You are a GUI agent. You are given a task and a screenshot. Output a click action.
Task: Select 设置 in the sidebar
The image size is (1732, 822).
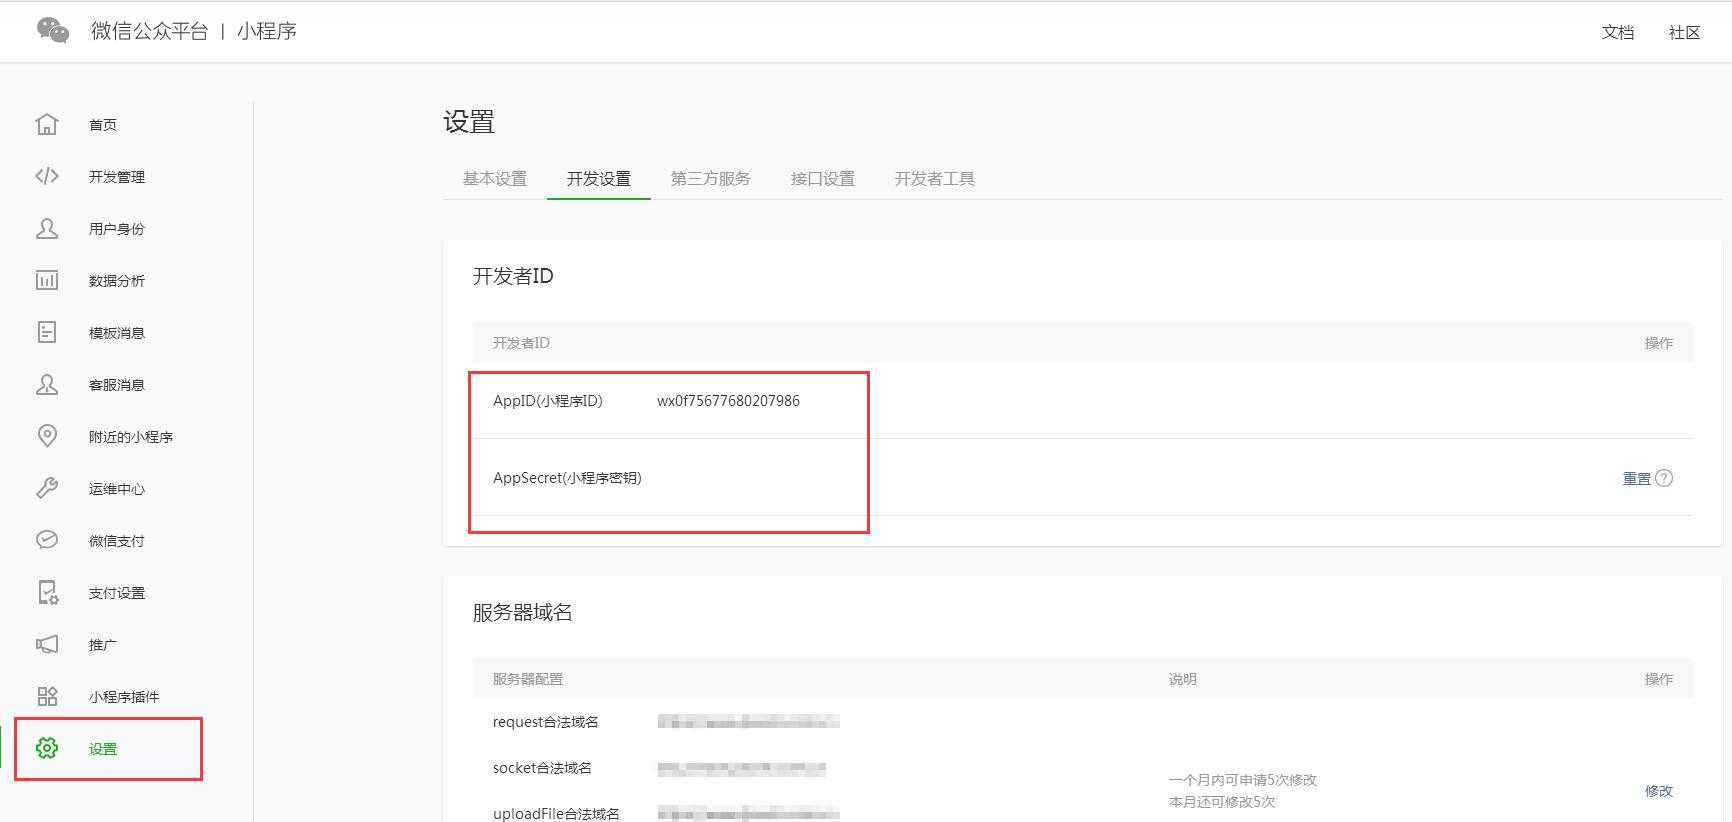(x=103, y=749)
